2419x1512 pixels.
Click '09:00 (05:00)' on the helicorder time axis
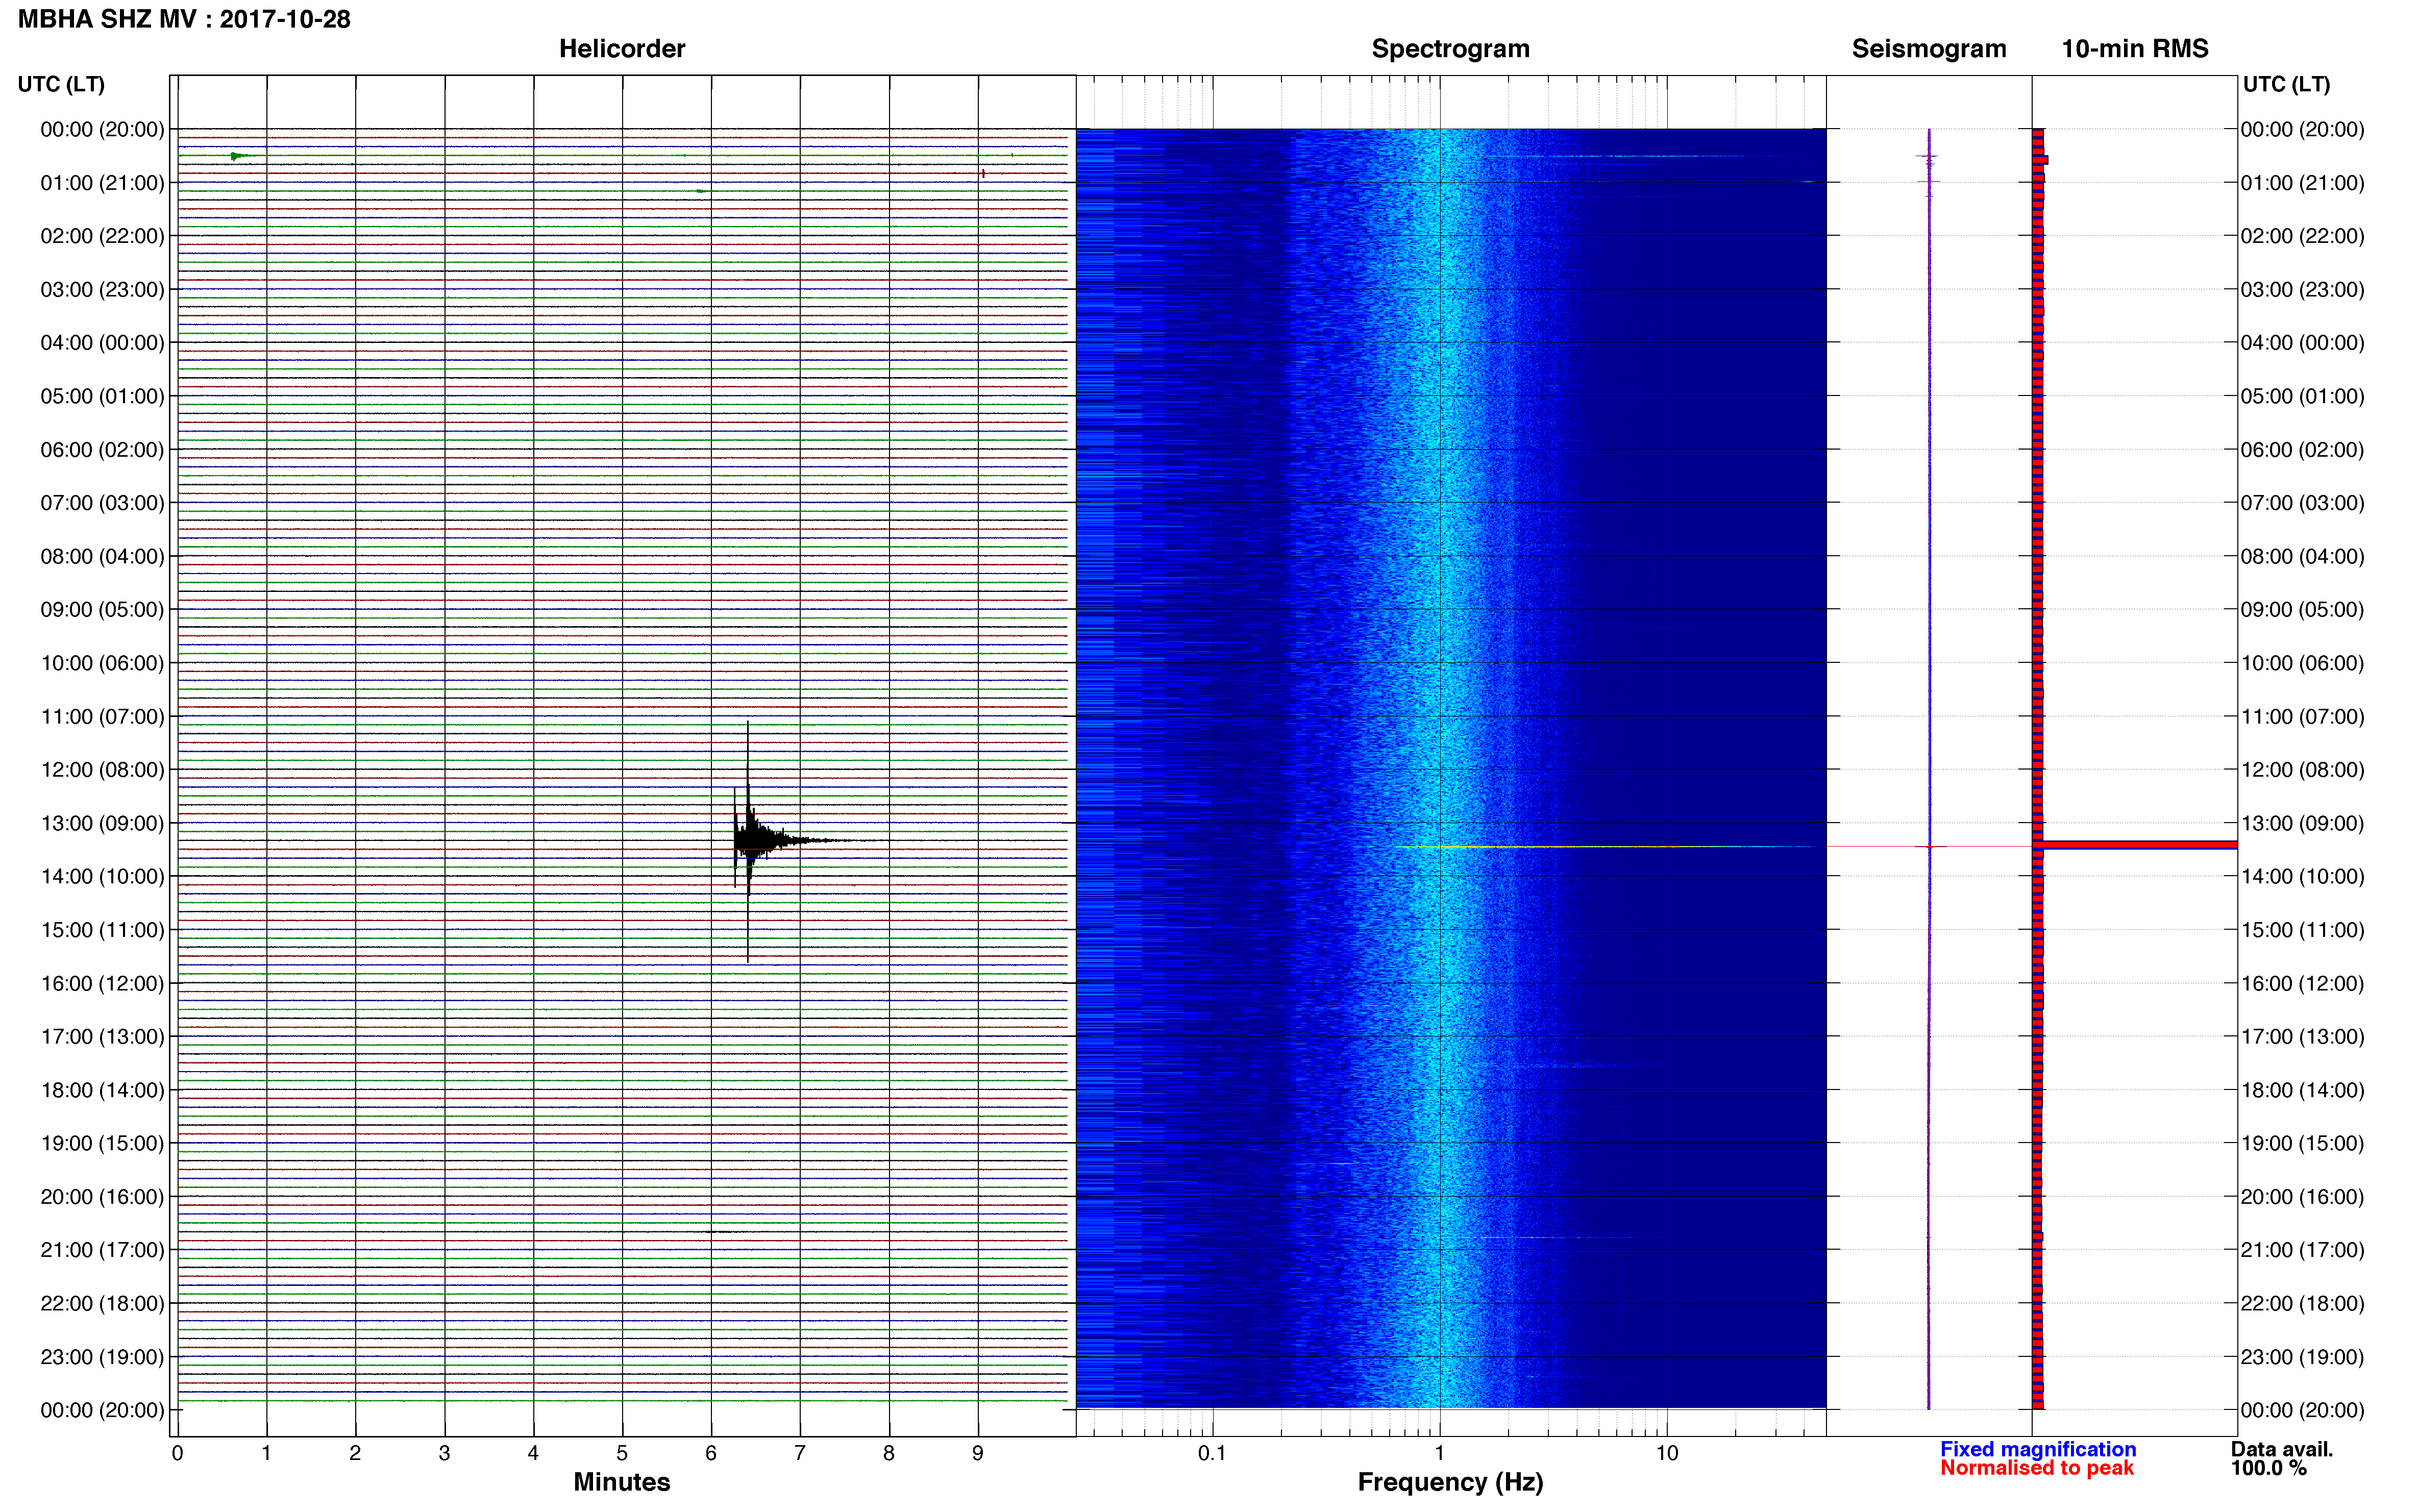[102, 609]
